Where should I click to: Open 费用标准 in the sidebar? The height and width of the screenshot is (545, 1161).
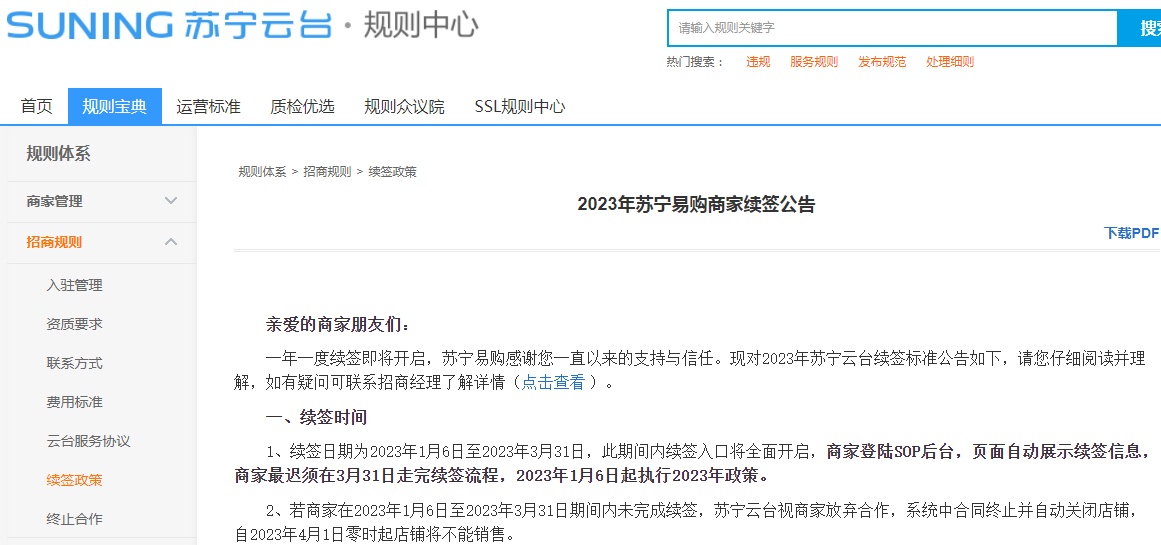point(74,402)
